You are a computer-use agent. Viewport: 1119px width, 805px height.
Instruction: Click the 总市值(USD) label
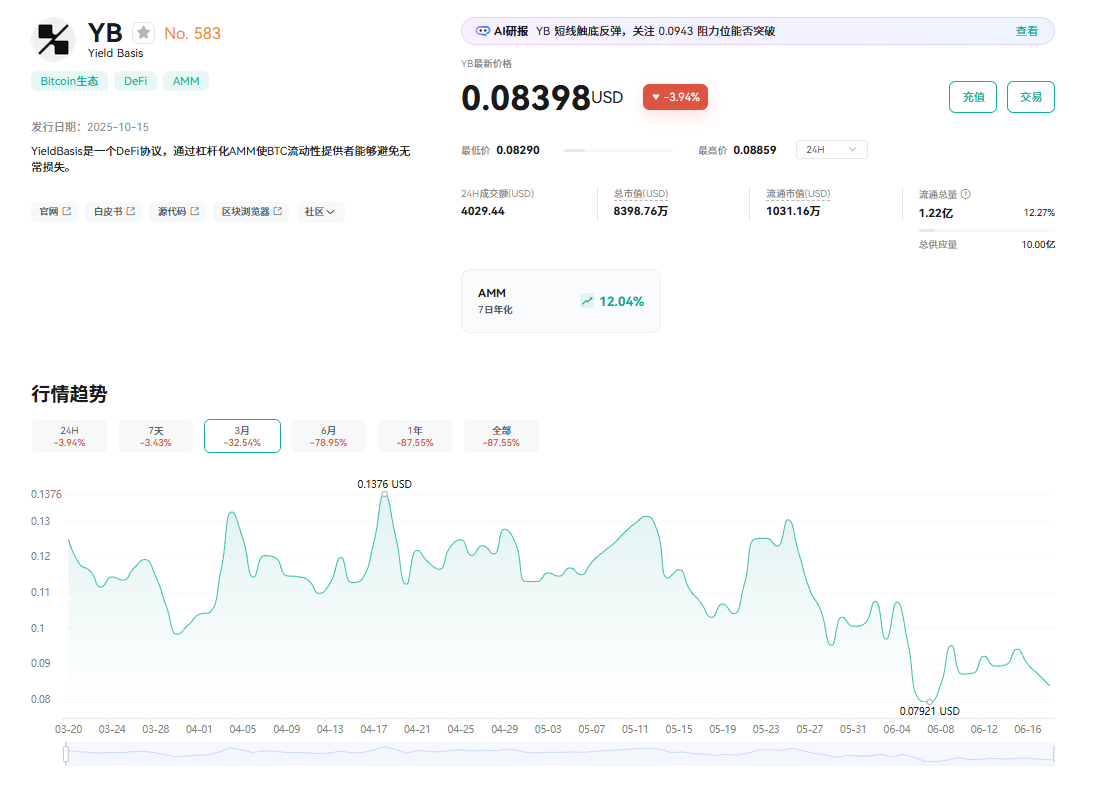641,194
